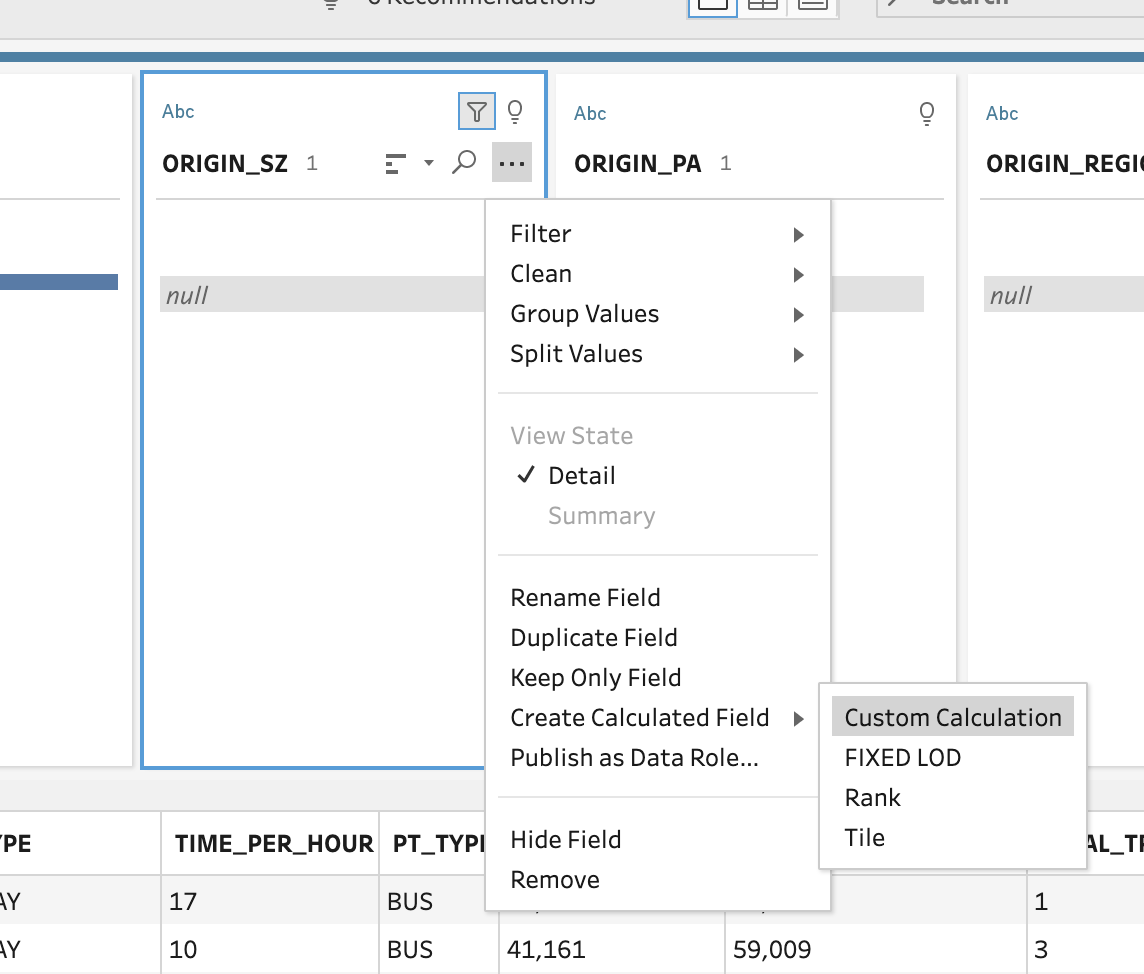This screenshot has height=974, width=1144.
Task: Choose Custom Calculation in the submenu
Action: pos(952,718)
